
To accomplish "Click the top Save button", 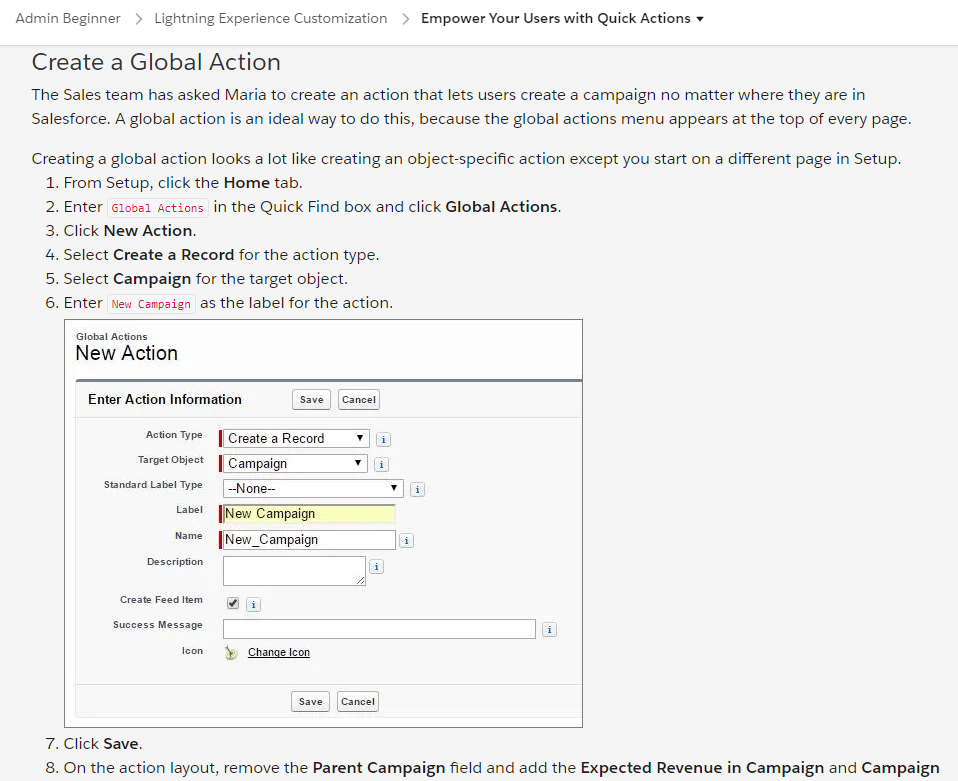I will pyautogui.click(x=312, y=400).
